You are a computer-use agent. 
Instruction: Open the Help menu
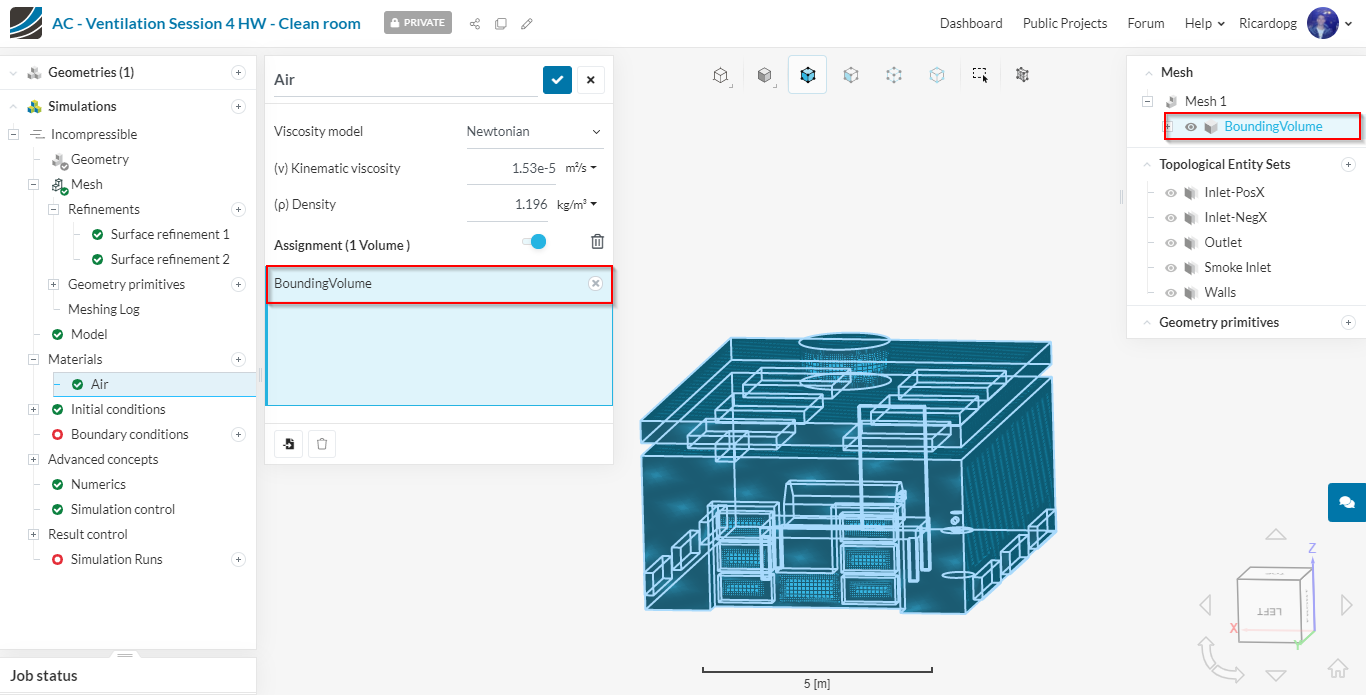pyautogui.click(x=1204, y=23)
